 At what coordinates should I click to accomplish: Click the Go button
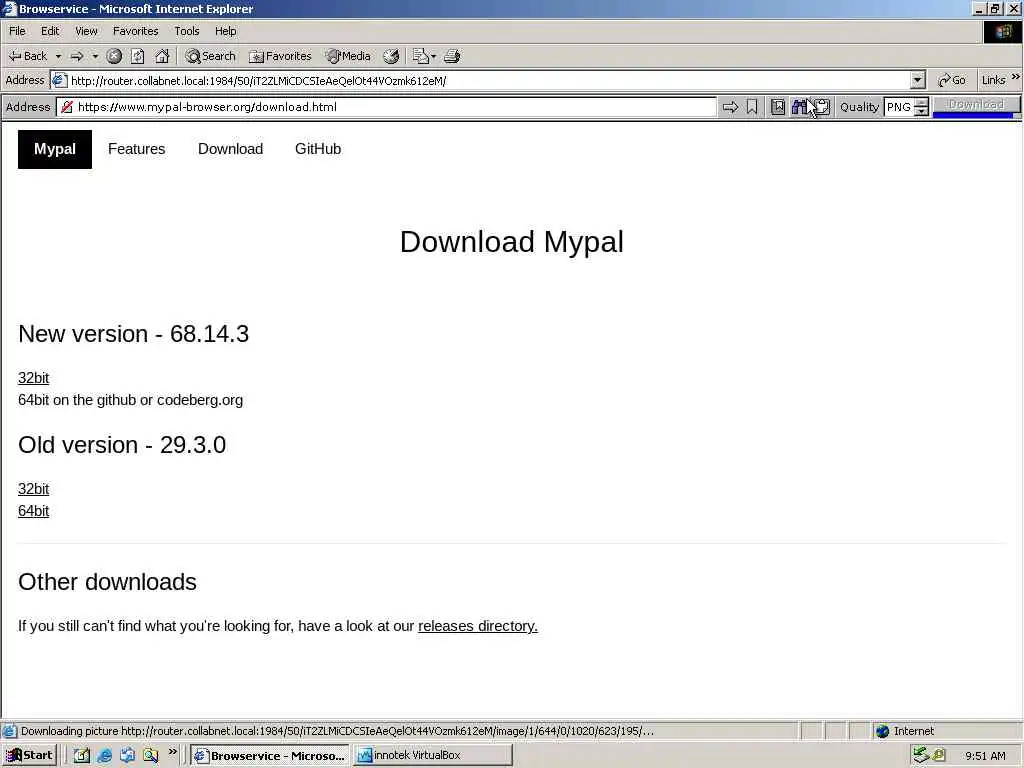pyautogui.click(x=952, y=80)
